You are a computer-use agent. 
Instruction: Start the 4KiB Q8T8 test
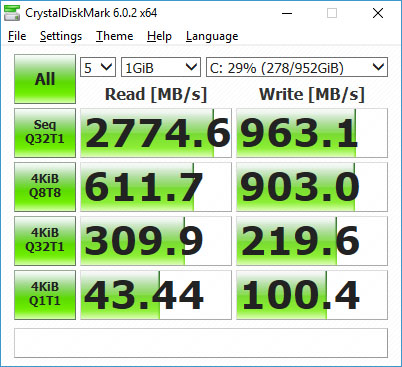[45, 187]
